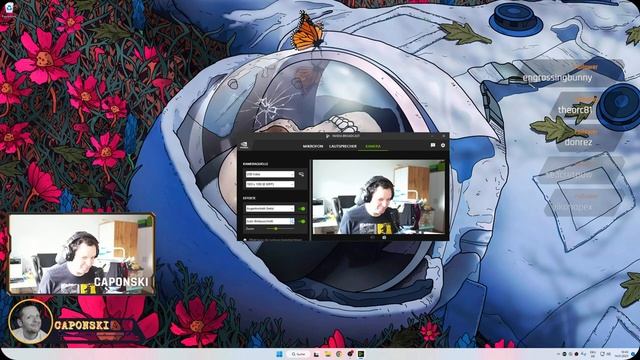
Task: Open Auto-Bildausschnitt effect dropdown
Action: coord(270,221)
